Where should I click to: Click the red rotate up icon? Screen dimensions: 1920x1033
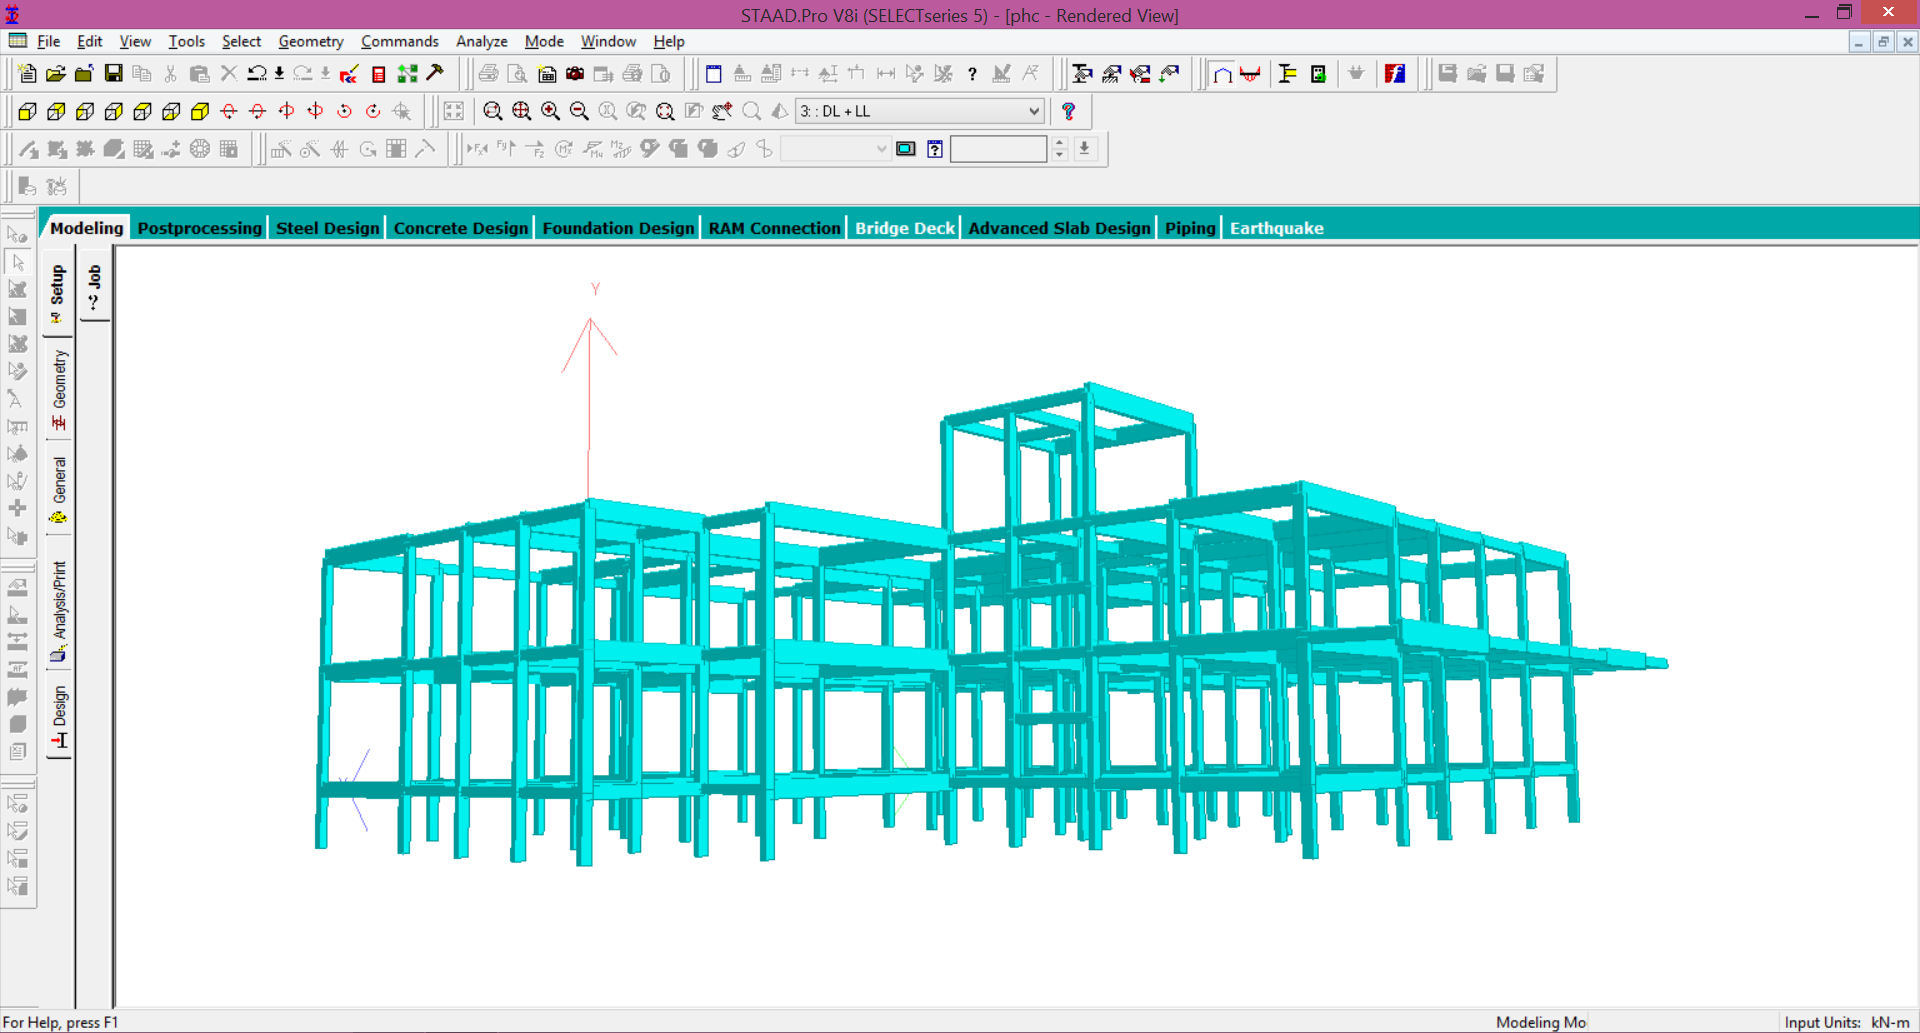[x=229, y=111]
